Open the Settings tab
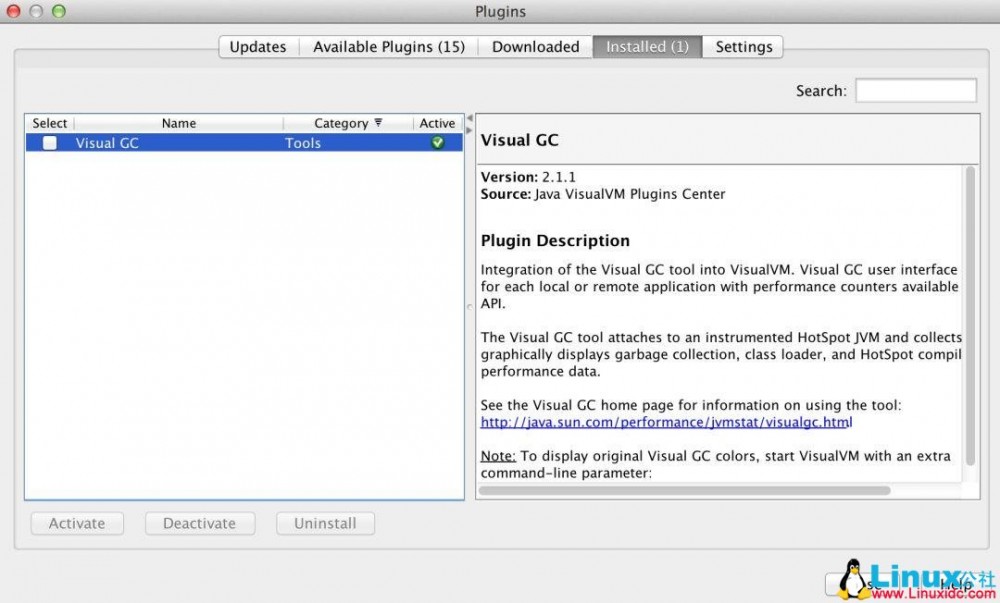 (743, 47)
